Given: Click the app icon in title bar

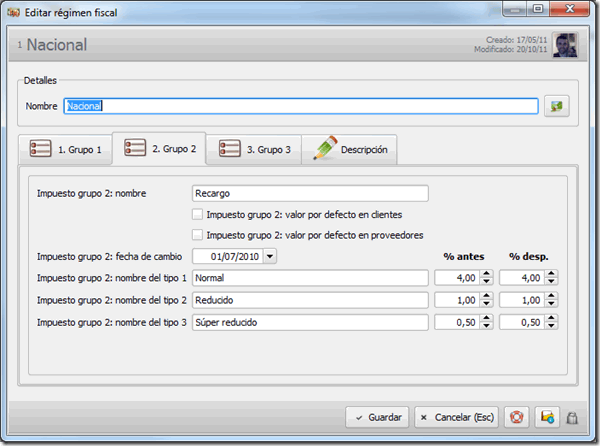Looking at the screenshot, I should (x=13, y=13).
